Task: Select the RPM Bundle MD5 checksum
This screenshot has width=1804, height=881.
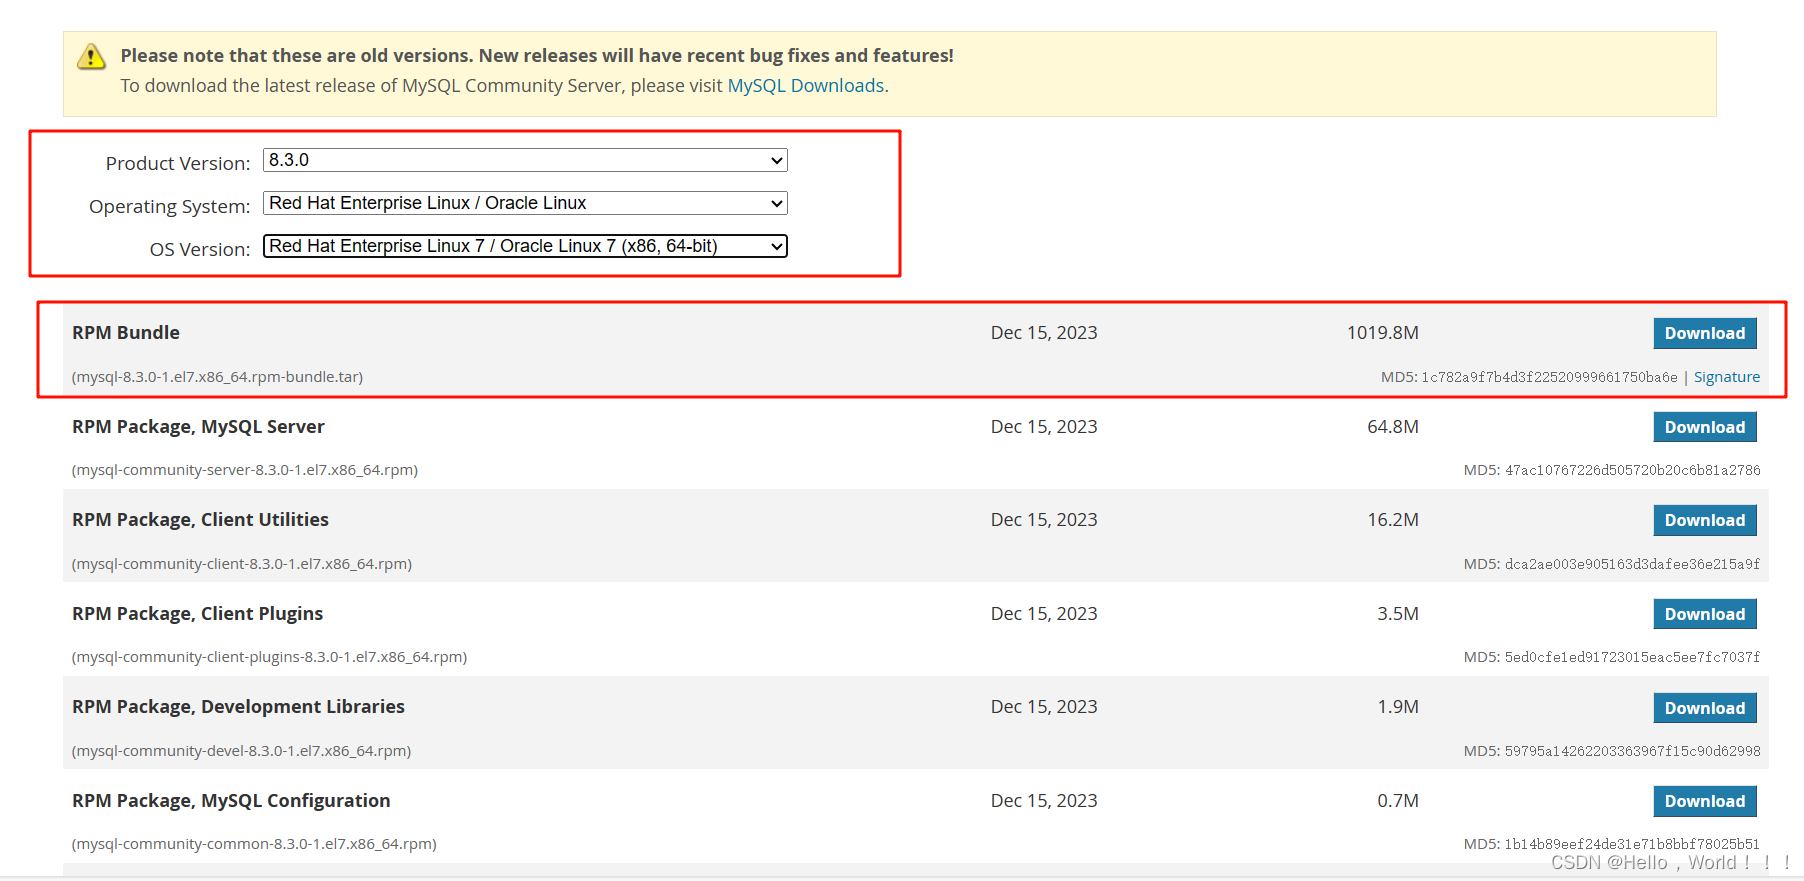Action: pyautogui.click(x=1550, y=377)
